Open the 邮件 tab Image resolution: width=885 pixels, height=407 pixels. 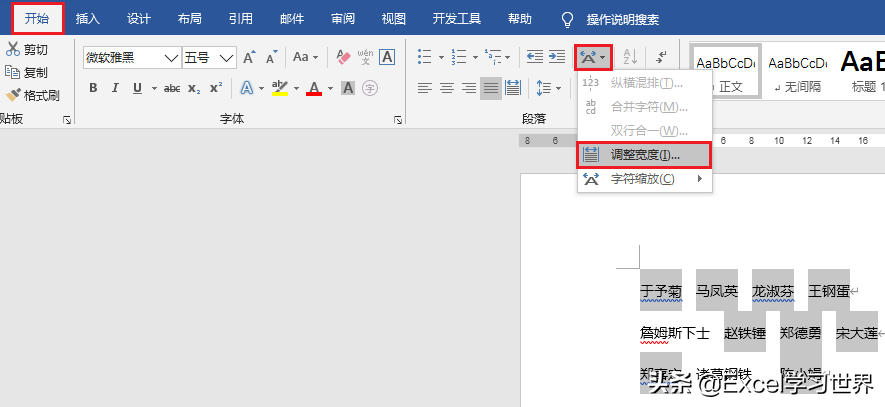tap(292, 19)
